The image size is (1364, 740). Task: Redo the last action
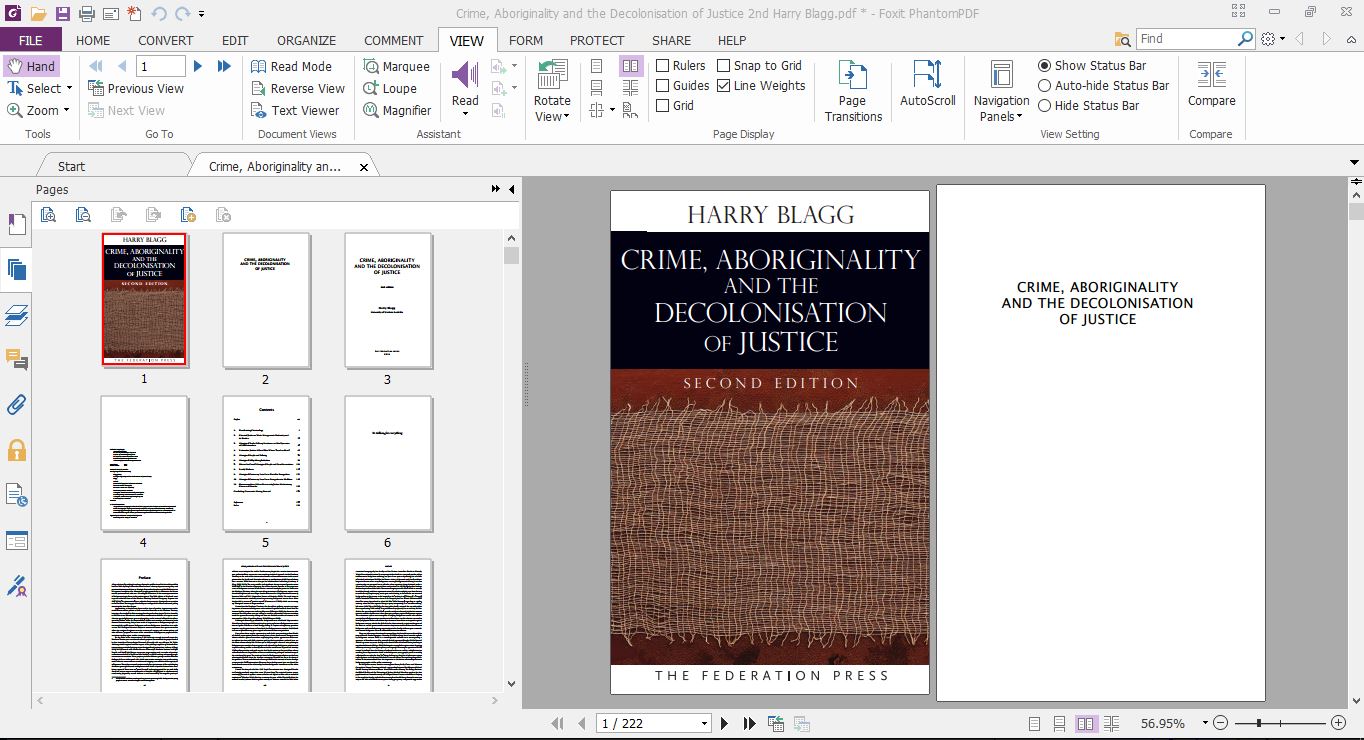pos(182,13)
